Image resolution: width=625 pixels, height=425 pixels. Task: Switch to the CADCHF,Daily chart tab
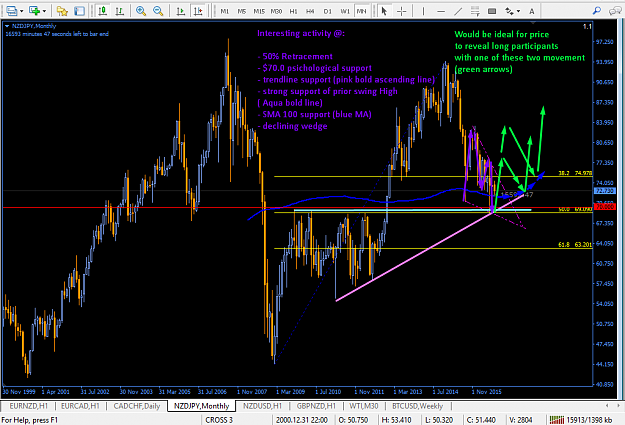(x=137, y=406)
